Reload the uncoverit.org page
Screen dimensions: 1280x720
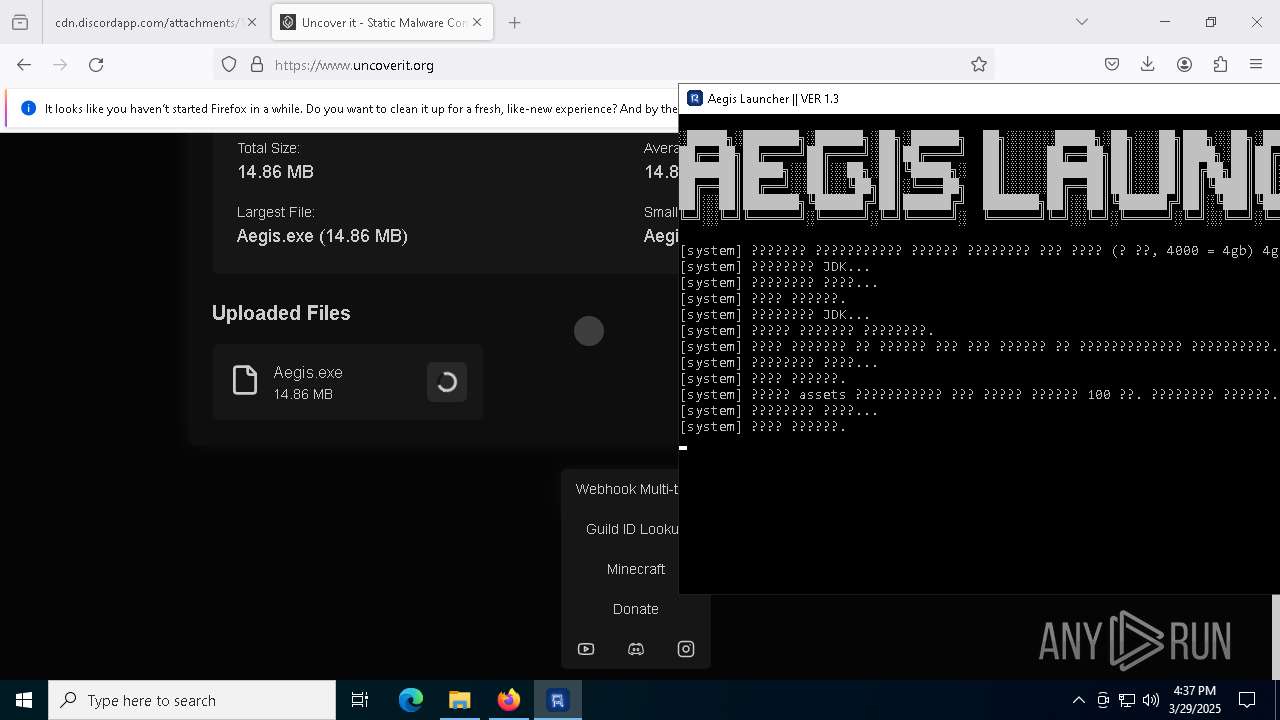tap(96, 65)
